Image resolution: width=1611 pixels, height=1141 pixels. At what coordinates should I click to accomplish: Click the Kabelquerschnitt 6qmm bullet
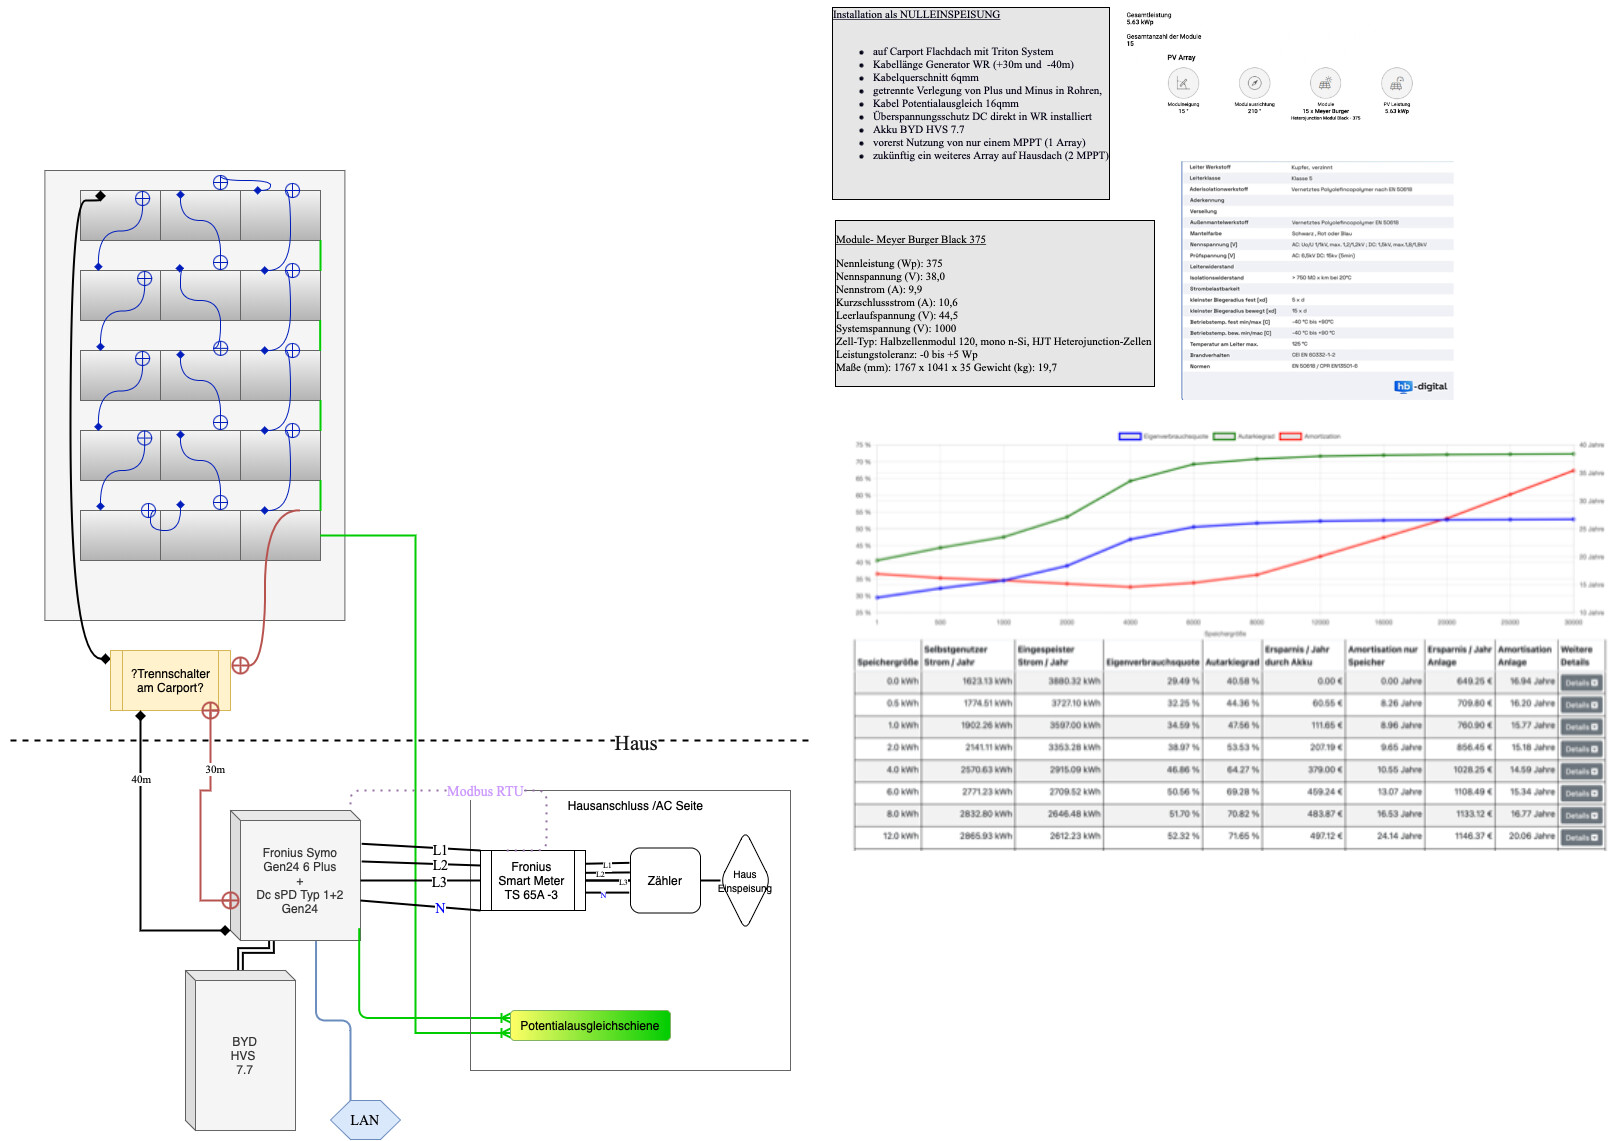(x=926, y=77)
